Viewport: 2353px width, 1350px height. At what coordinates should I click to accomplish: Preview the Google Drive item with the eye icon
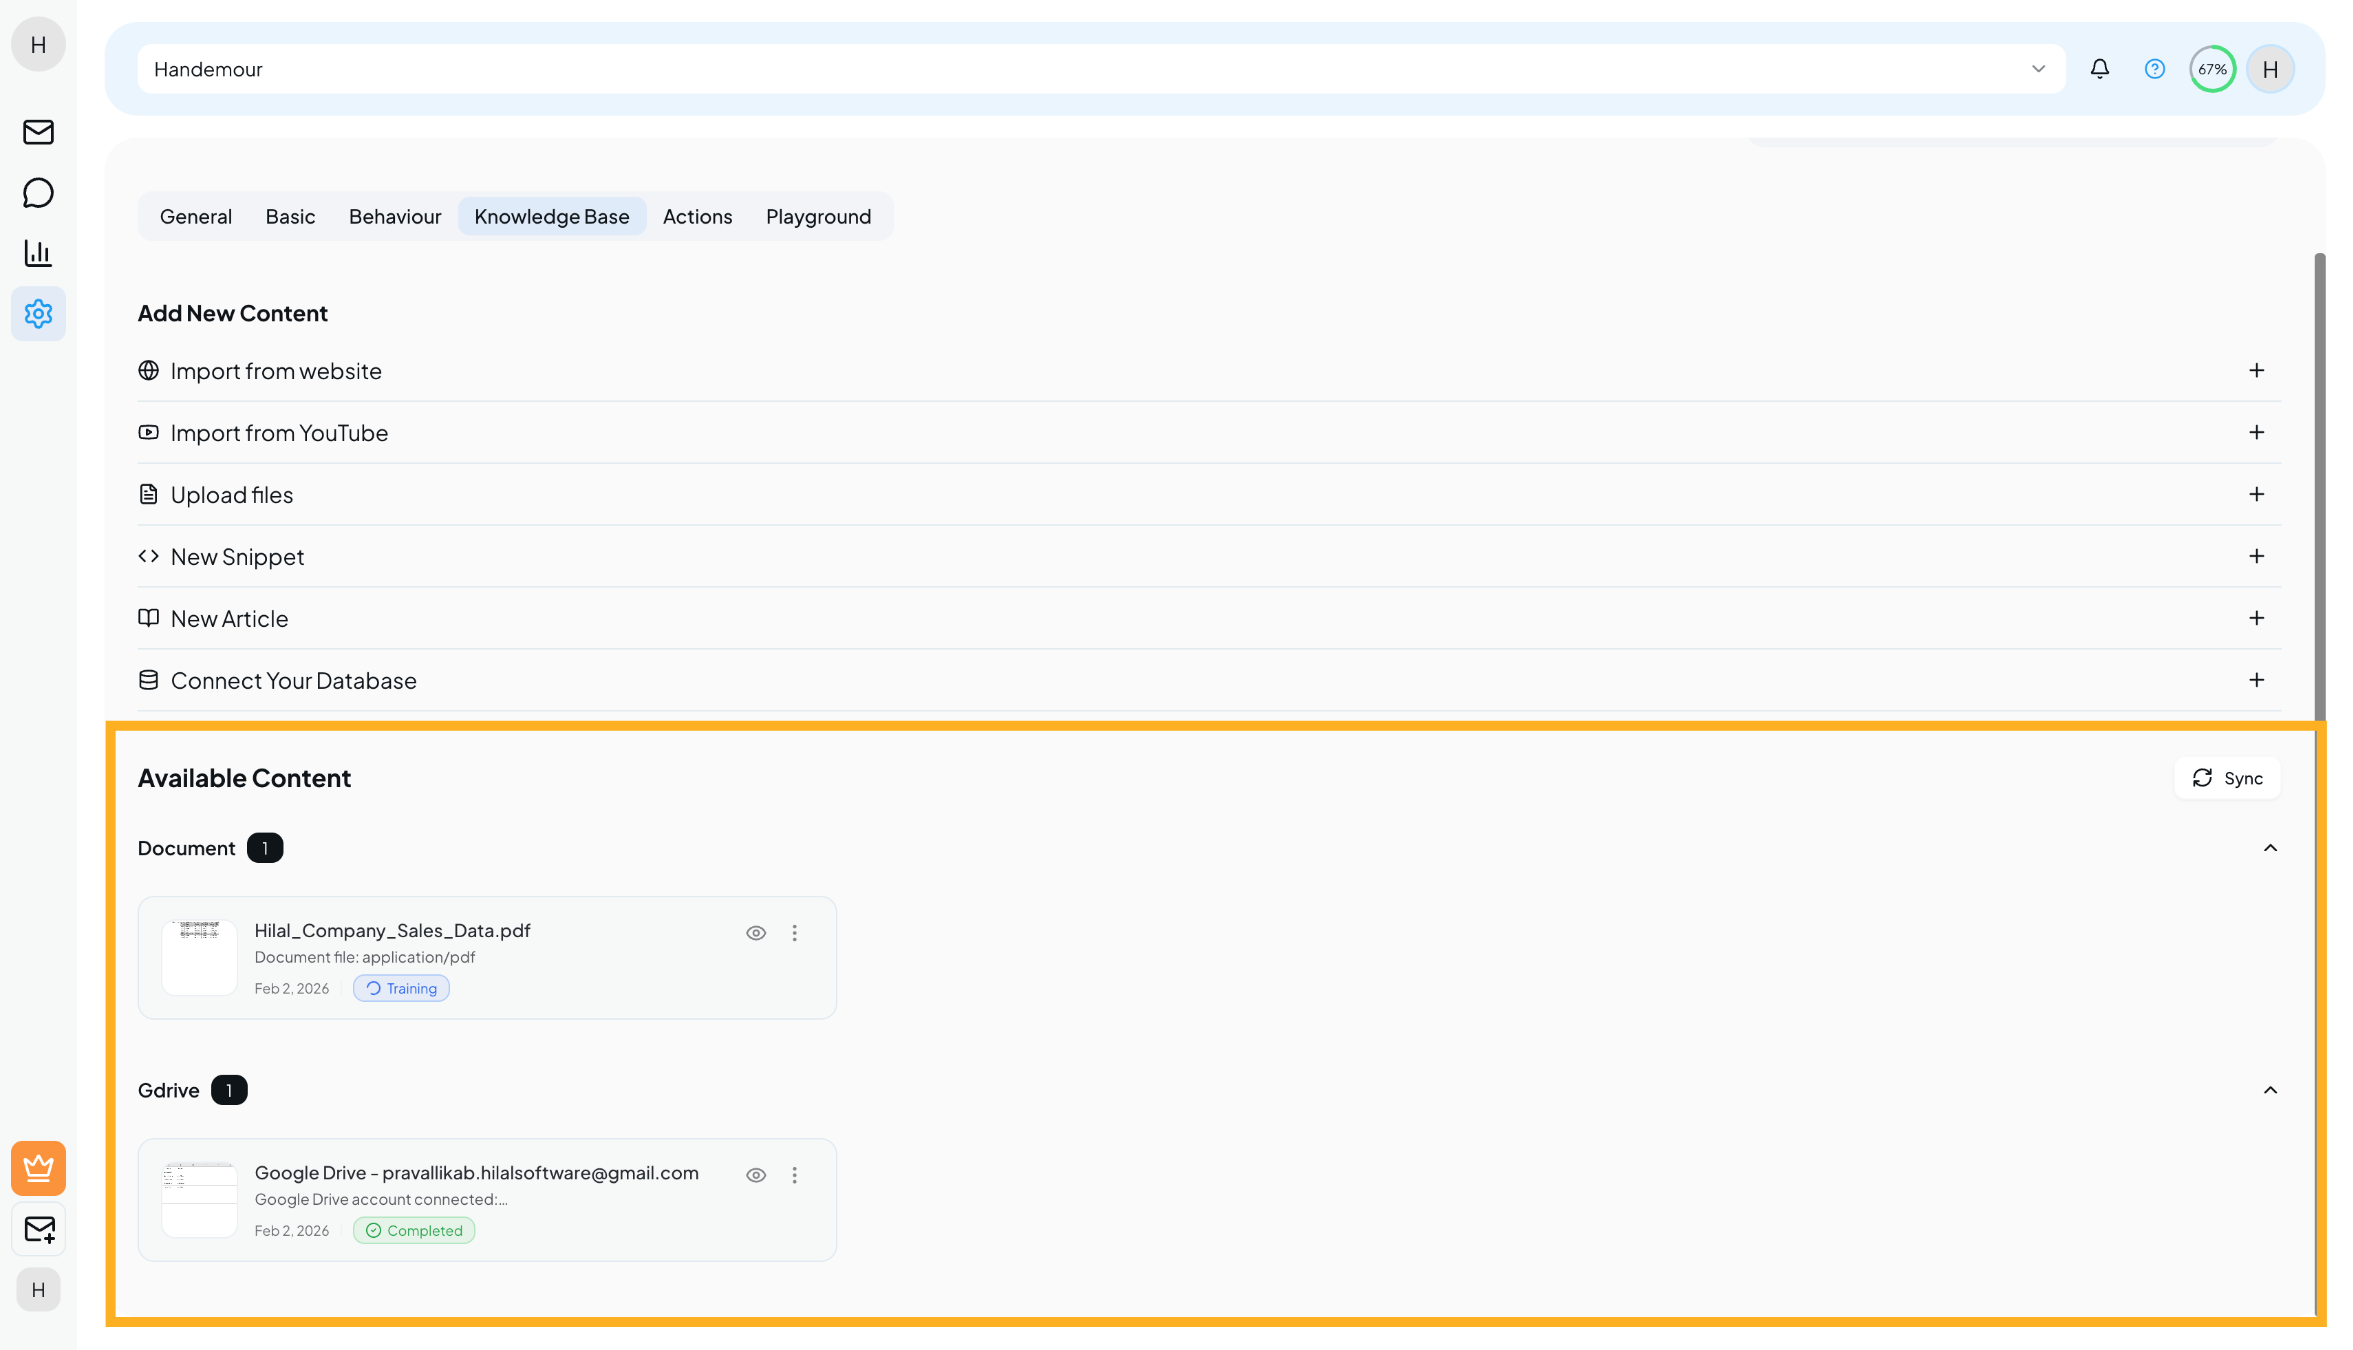click(x=756, y=1175)
